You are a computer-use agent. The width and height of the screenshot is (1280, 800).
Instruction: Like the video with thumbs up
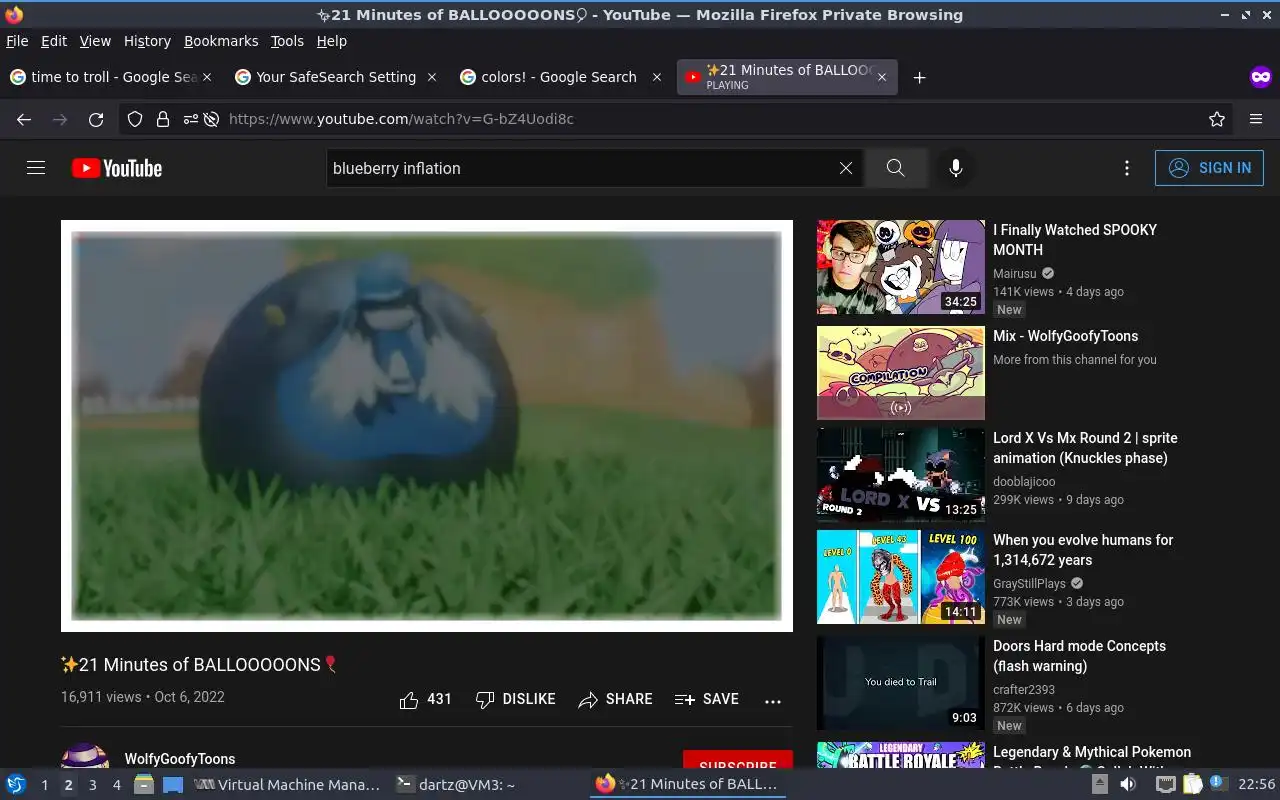(x=425, y=700)
